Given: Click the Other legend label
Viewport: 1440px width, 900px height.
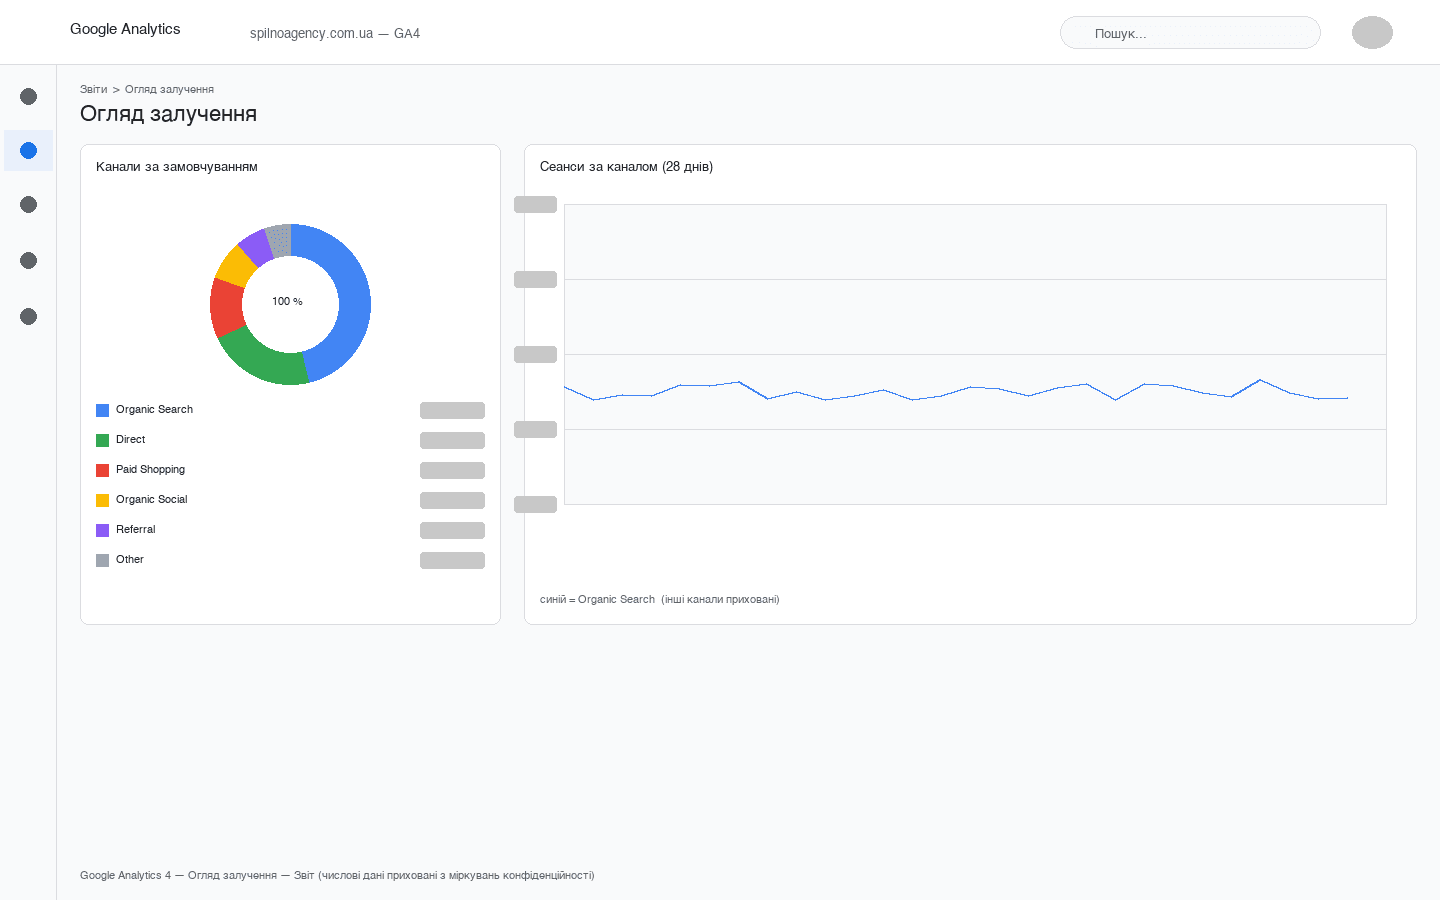Looking at the screenshot, I should (x=130, y=559).
